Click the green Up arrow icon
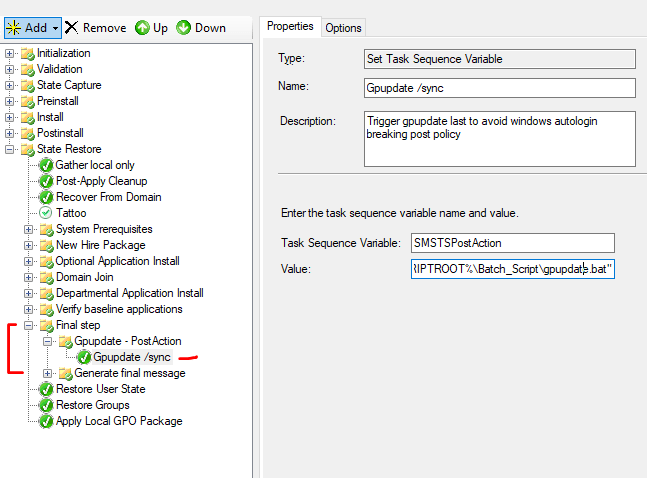This screenshot has width=647, height=478. click(142, 27)
